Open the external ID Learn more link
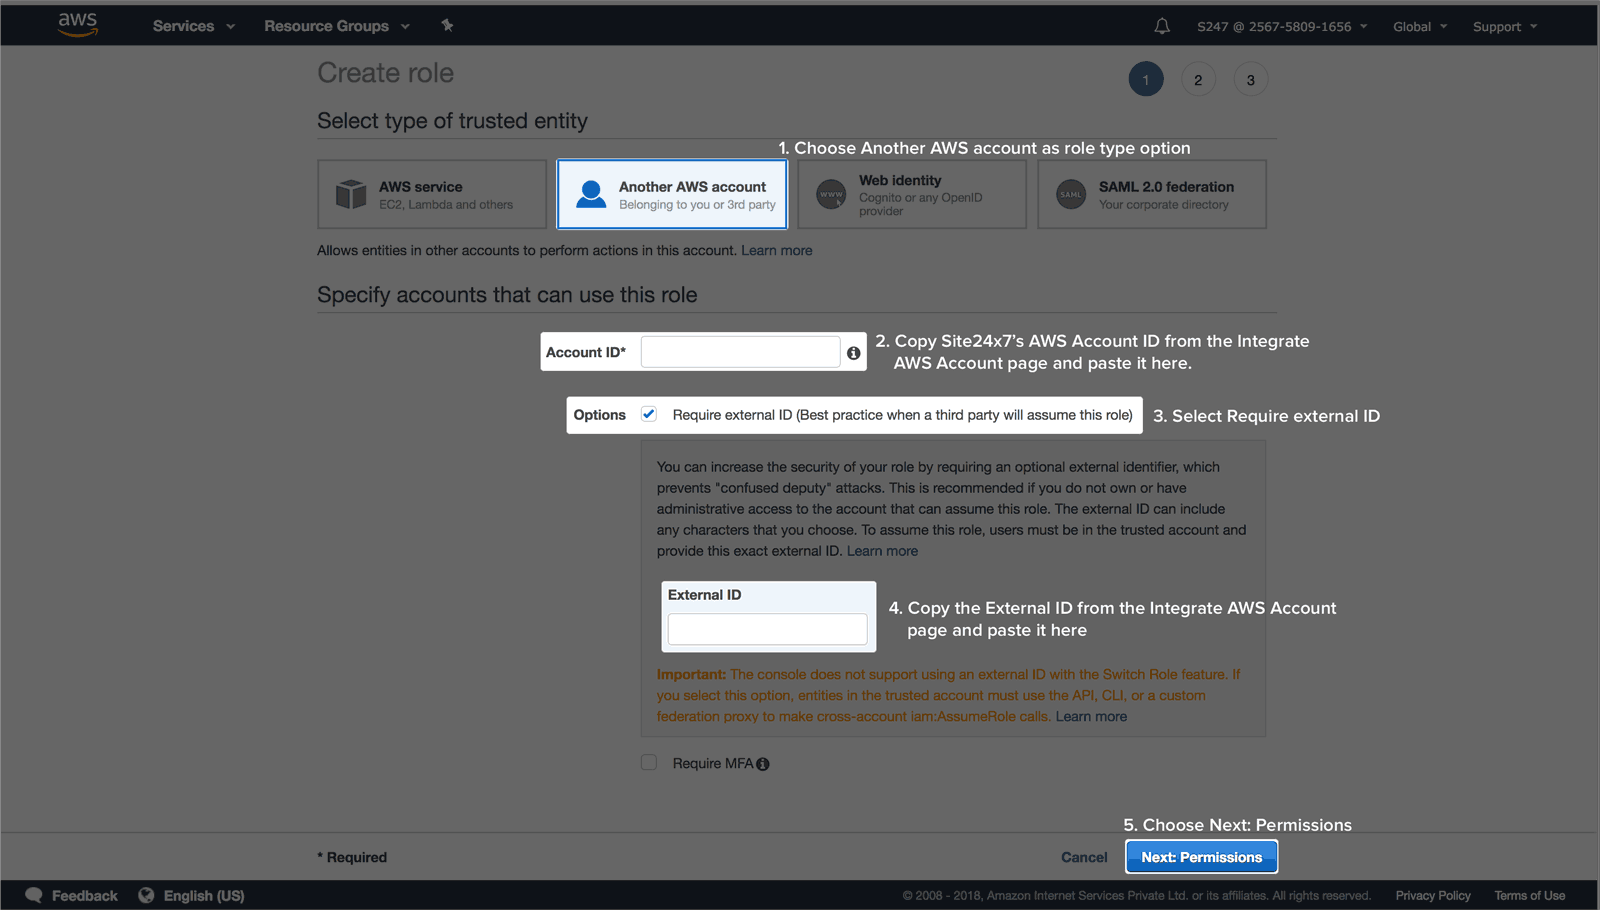Image resolution: width=1600 pixels, height=910 pixels. [x=882, y=550]
